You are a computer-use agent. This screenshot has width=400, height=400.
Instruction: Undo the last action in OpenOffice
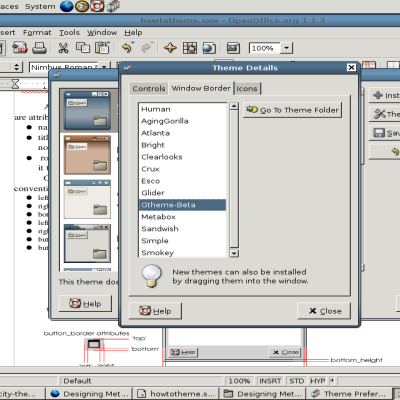(x=127, y=48)
